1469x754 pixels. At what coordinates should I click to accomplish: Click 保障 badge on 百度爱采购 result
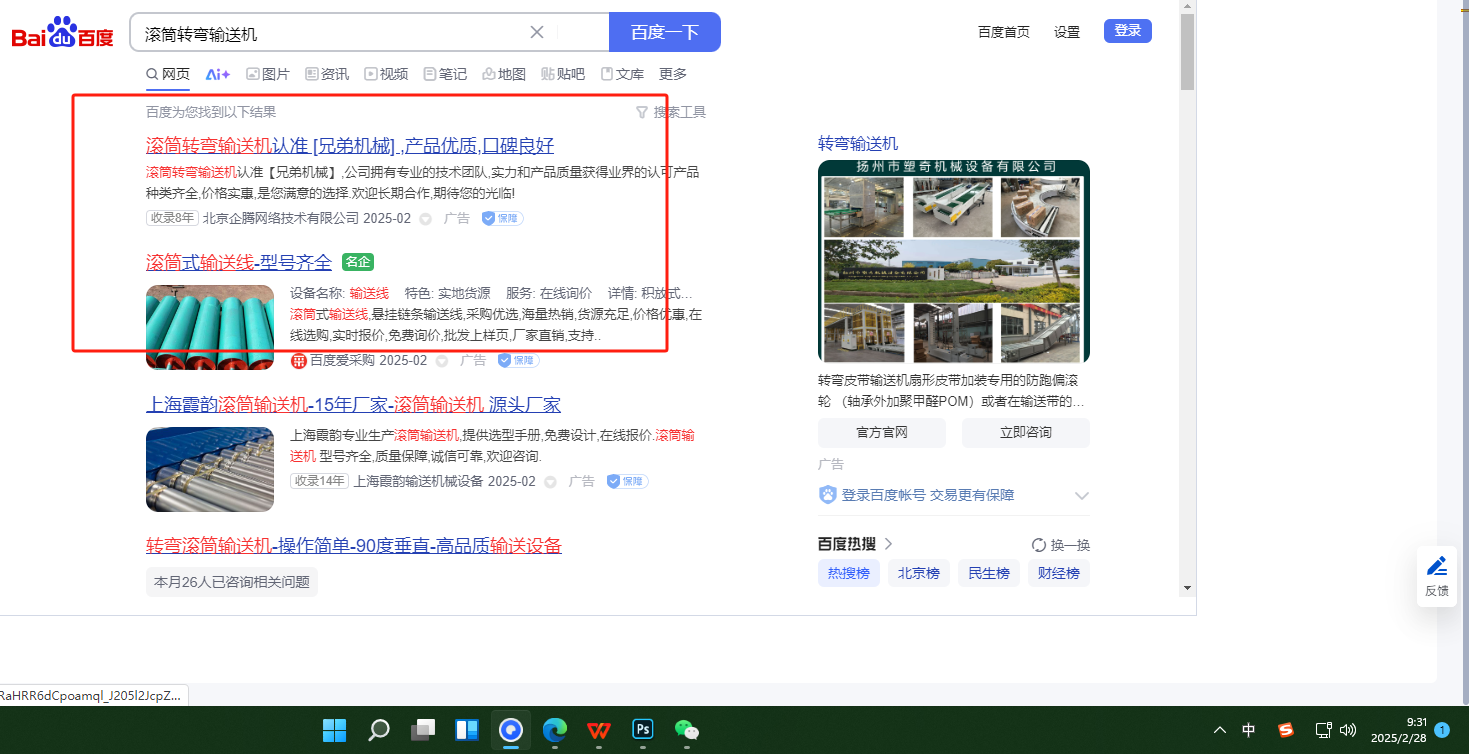coord(518,360)
